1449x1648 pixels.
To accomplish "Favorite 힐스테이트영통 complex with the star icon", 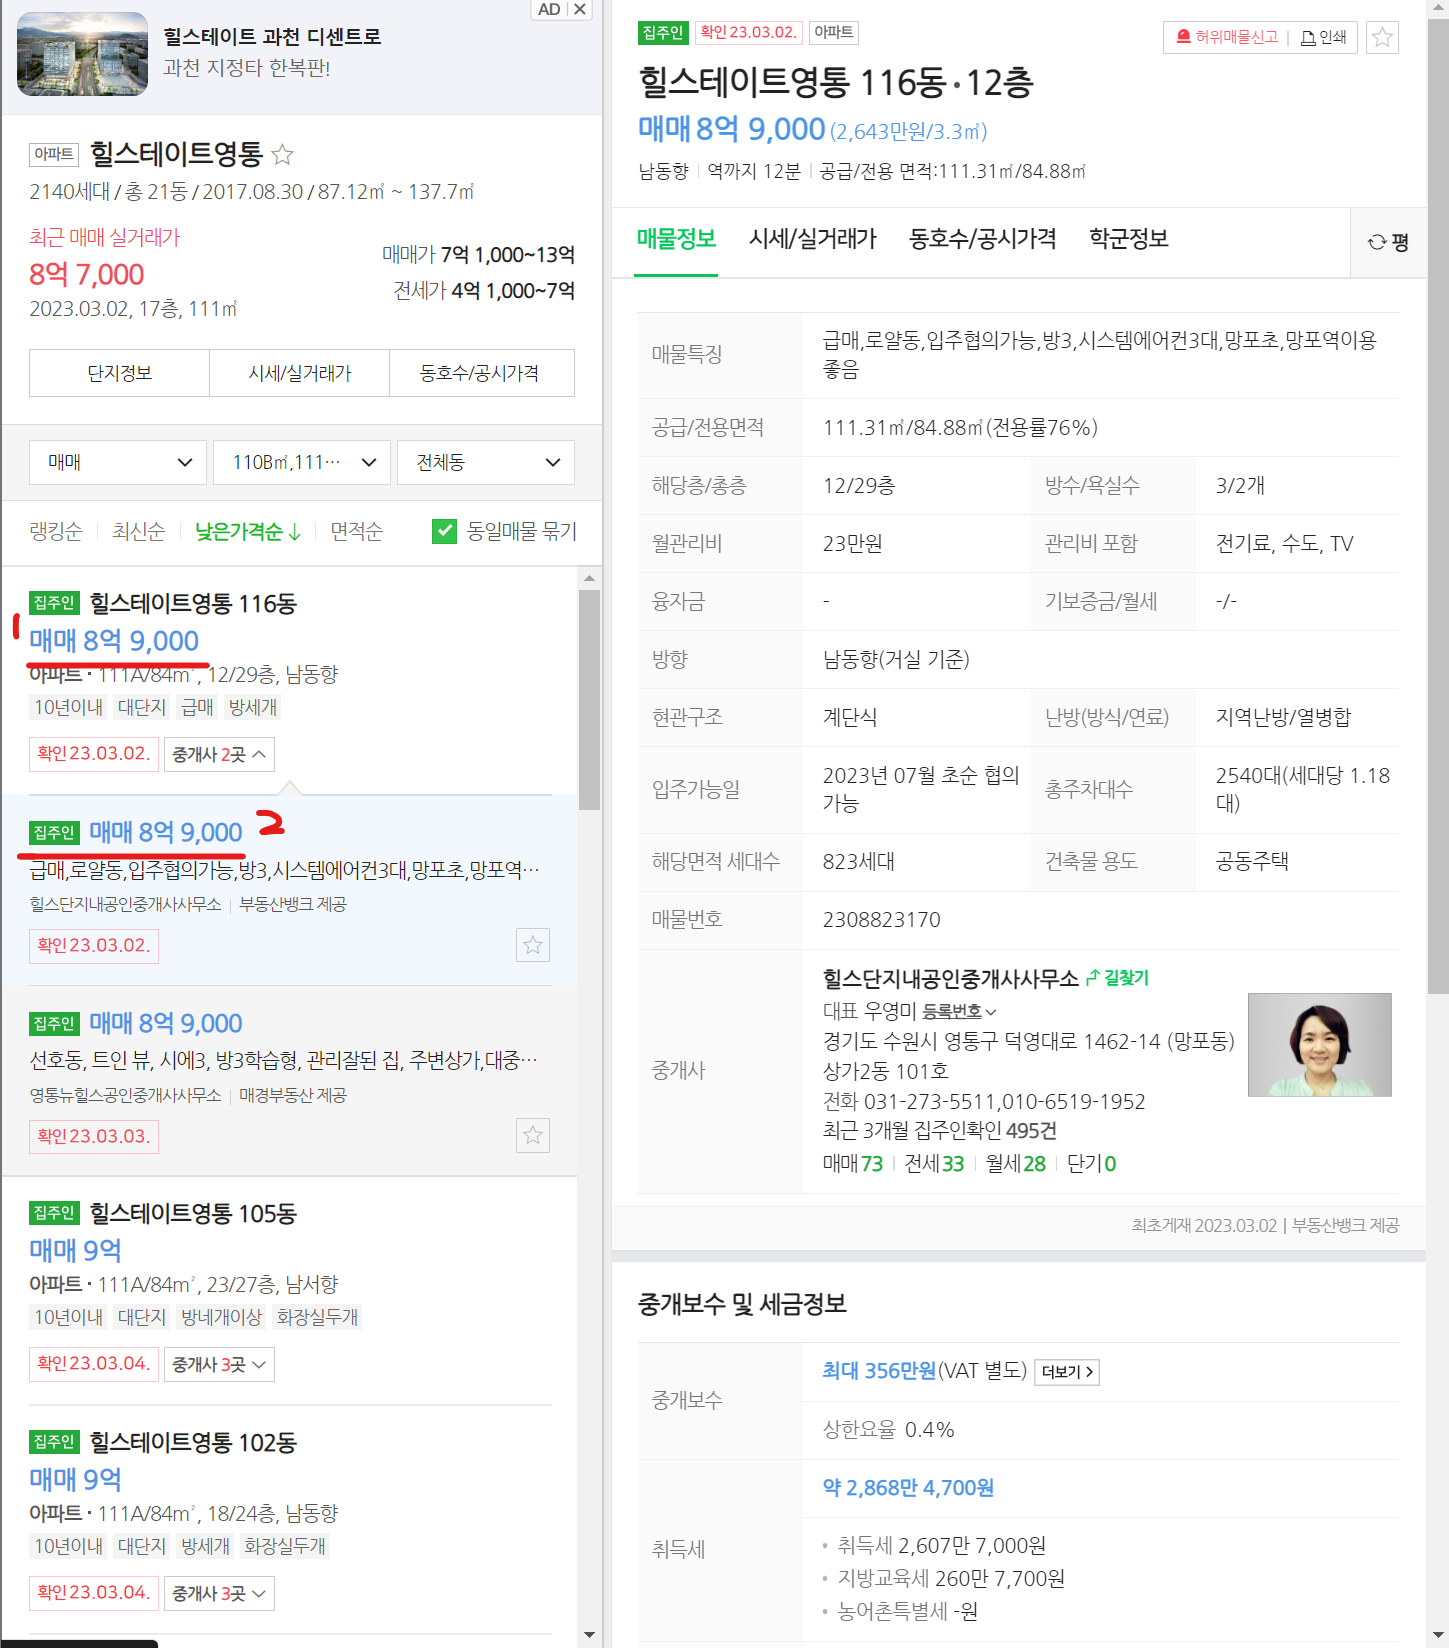I will click(283, 154).
